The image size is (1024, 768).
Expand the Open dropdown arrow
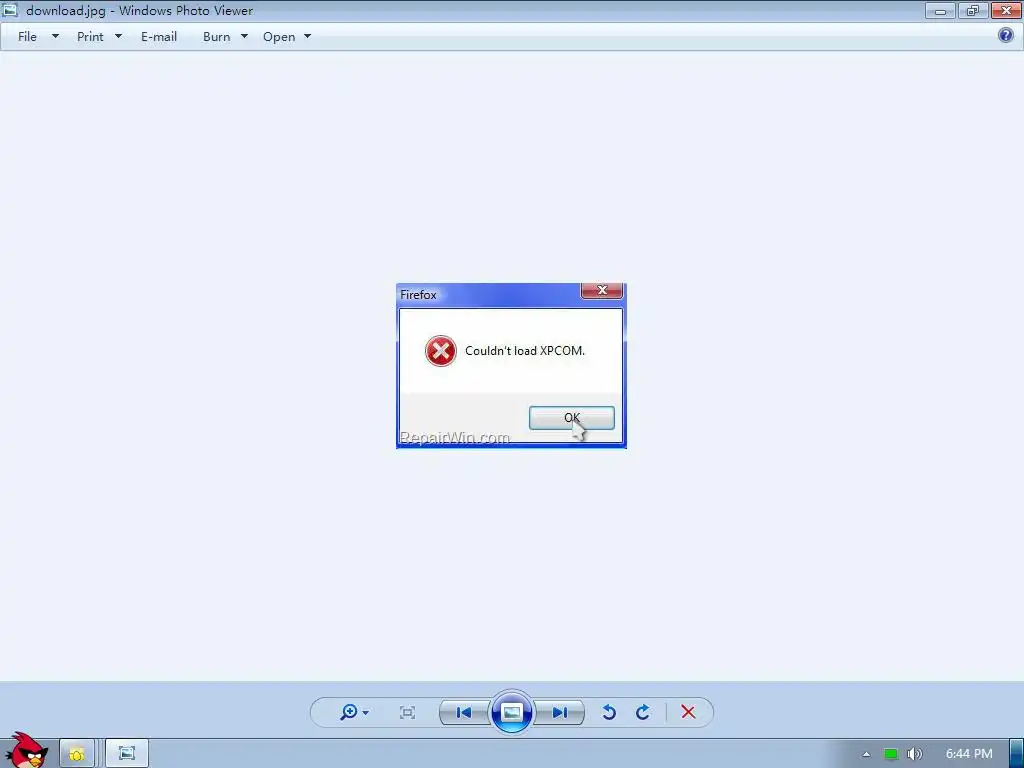(308, 37)
